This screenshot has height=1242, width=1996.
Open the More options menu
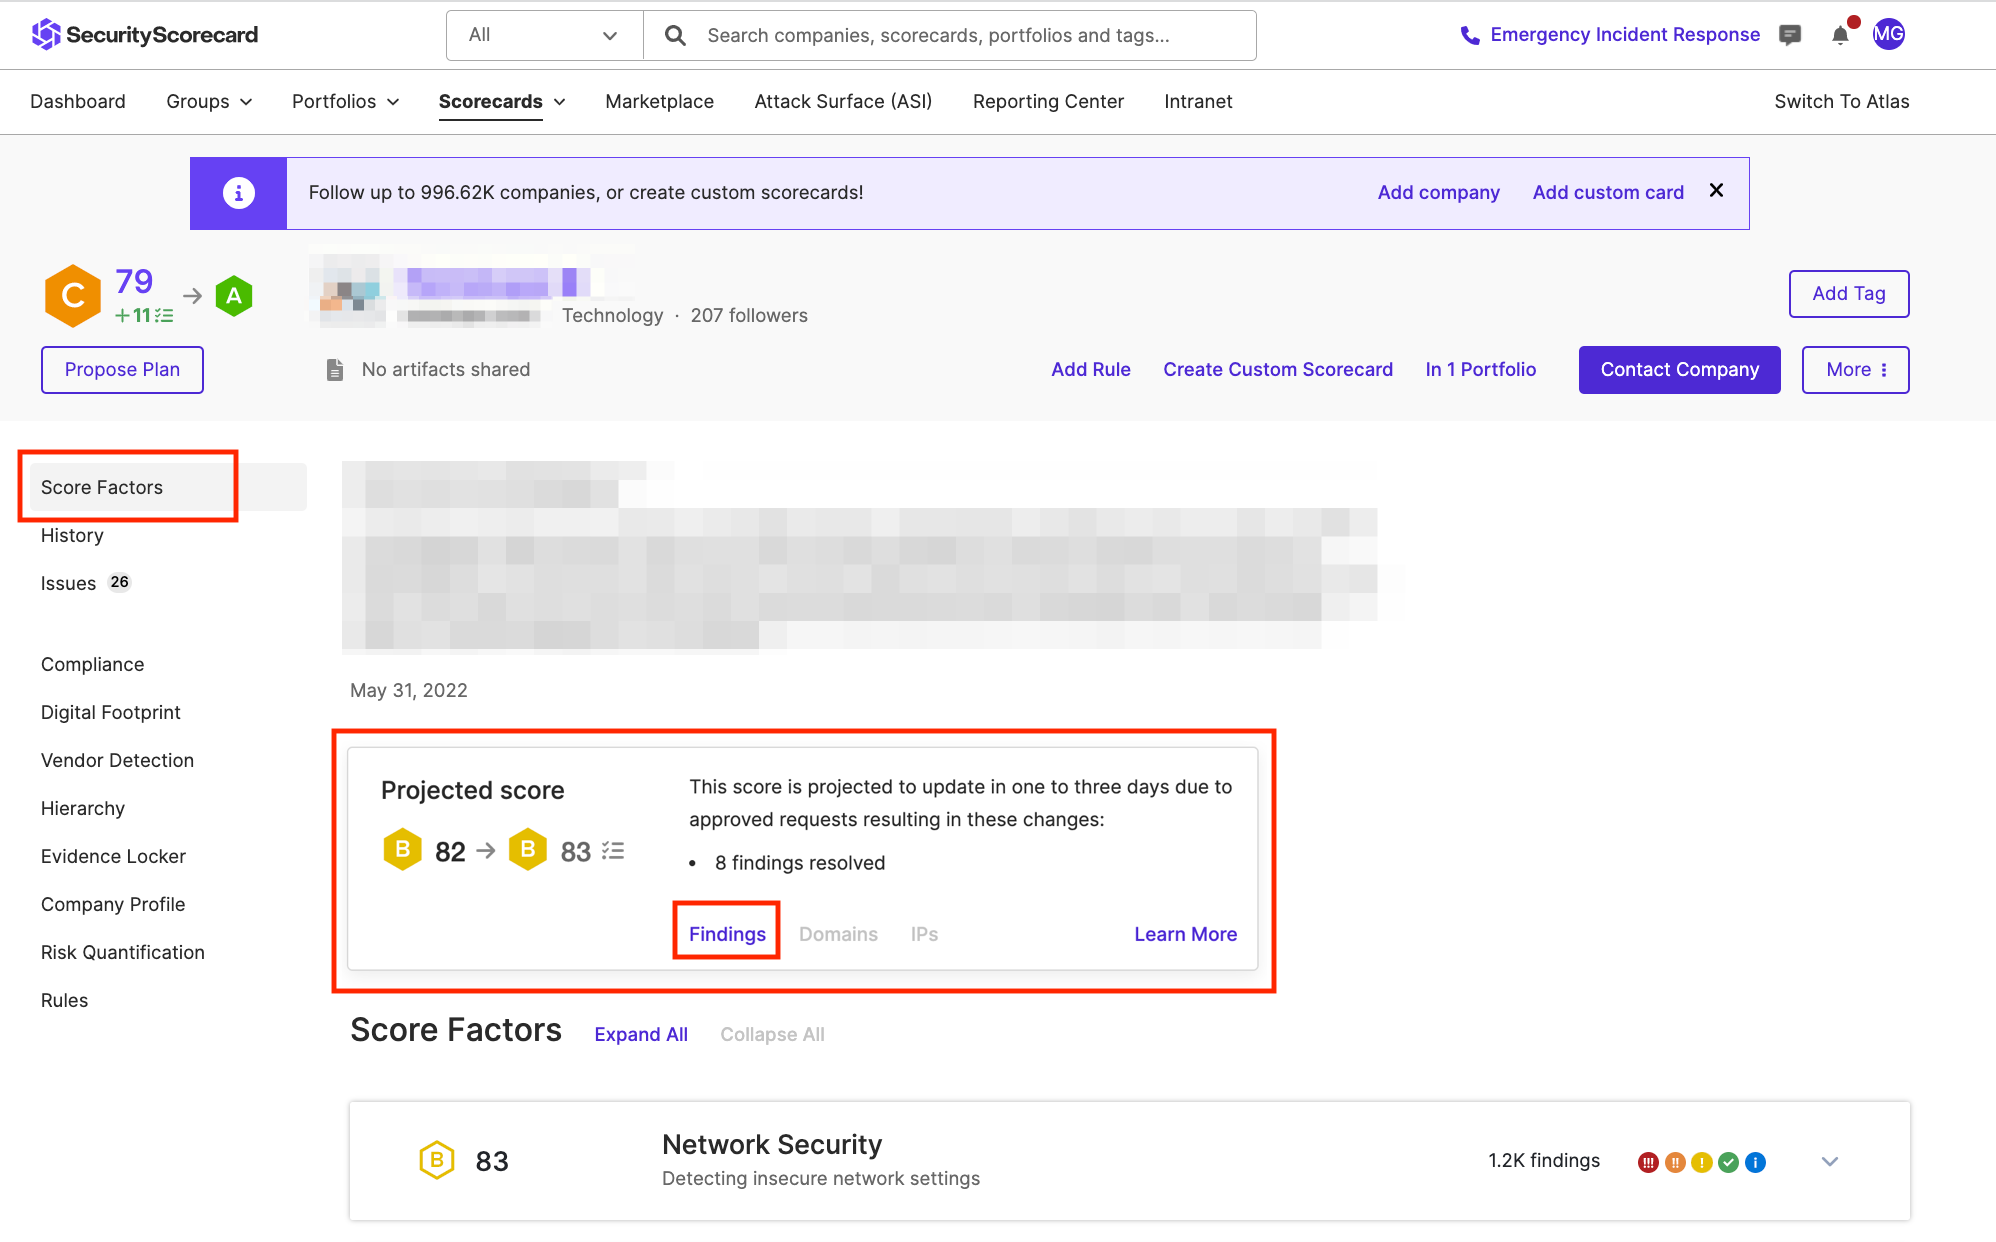[1856, 370]
